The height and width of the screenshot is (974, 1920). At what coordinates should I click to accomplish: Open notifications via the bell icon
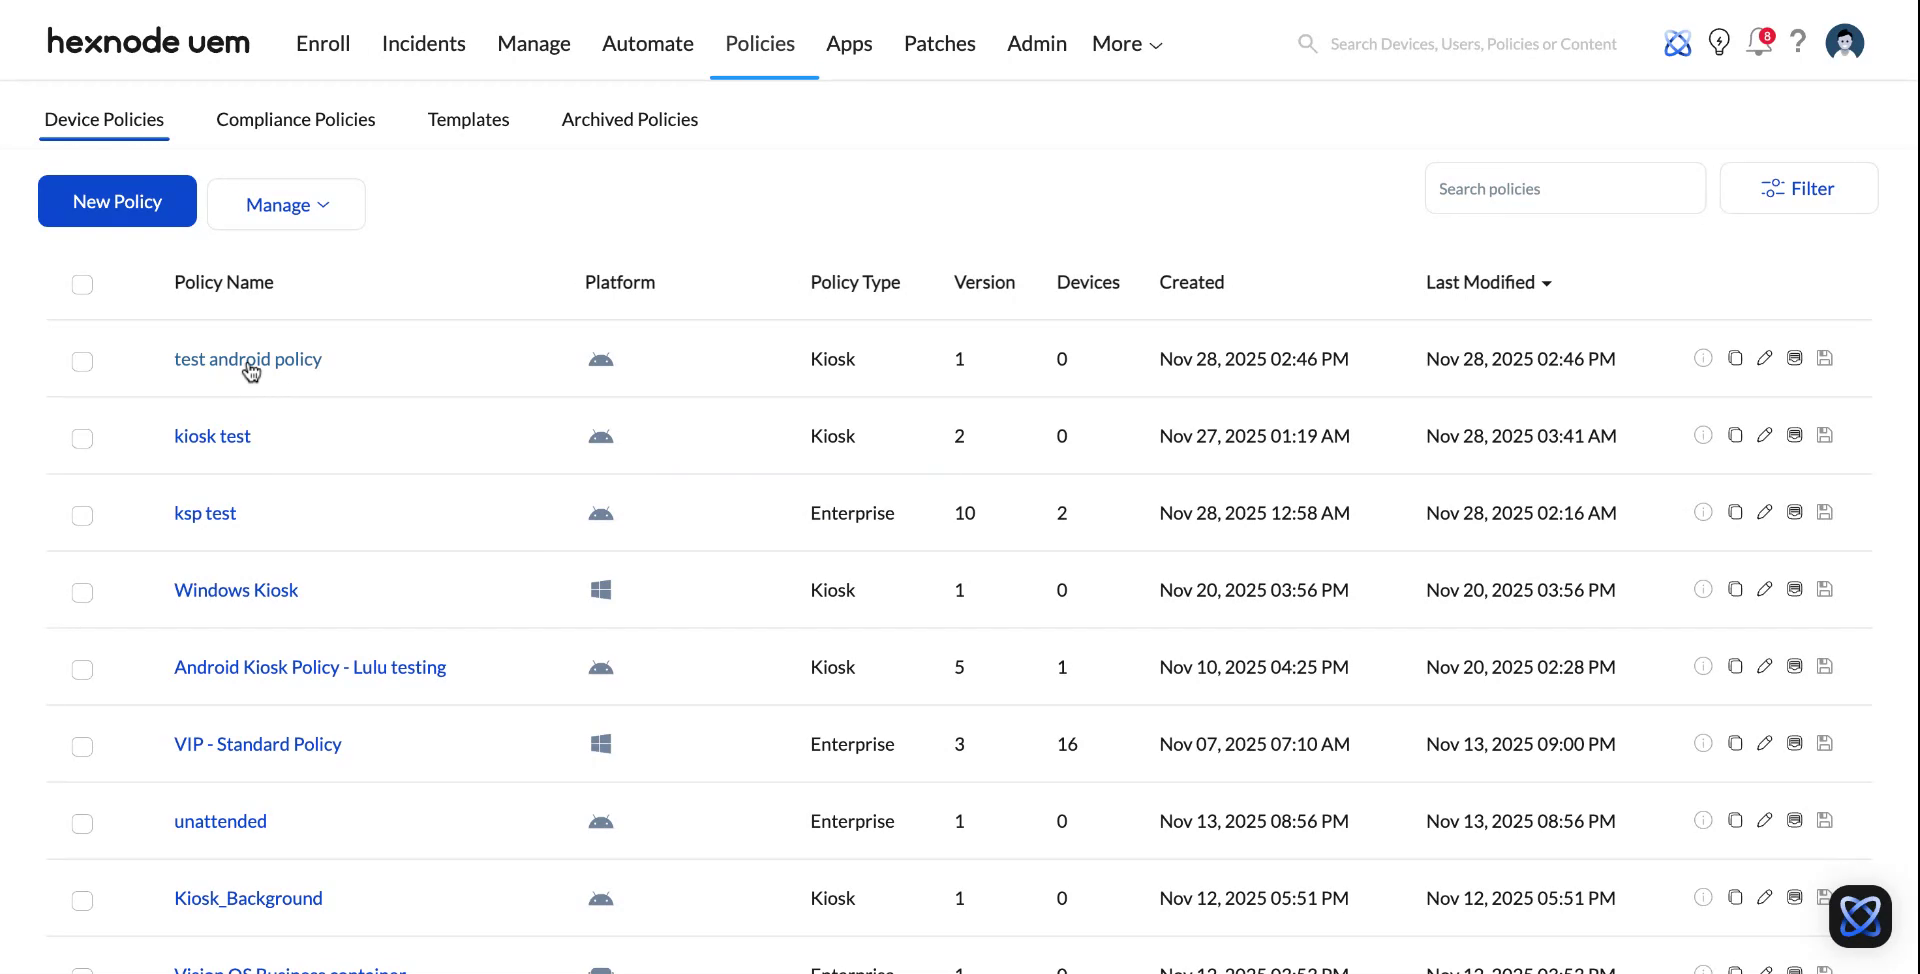[1759, 43]
